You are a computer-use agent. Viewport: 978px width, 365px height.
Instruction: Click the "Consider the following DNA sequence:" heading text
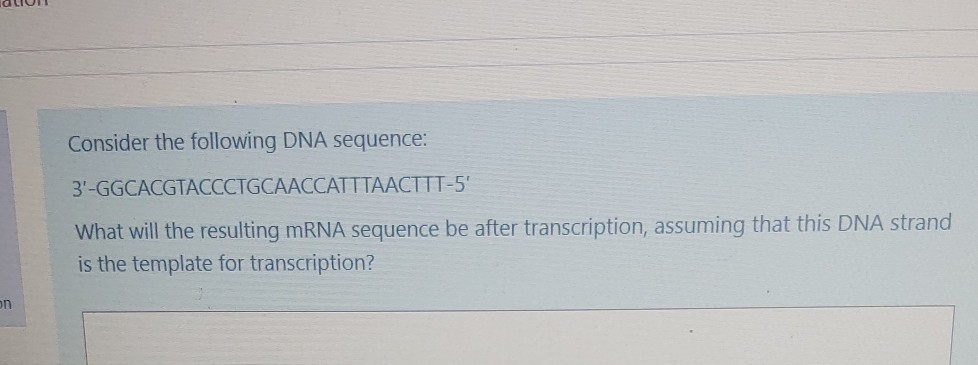[247, 144]
